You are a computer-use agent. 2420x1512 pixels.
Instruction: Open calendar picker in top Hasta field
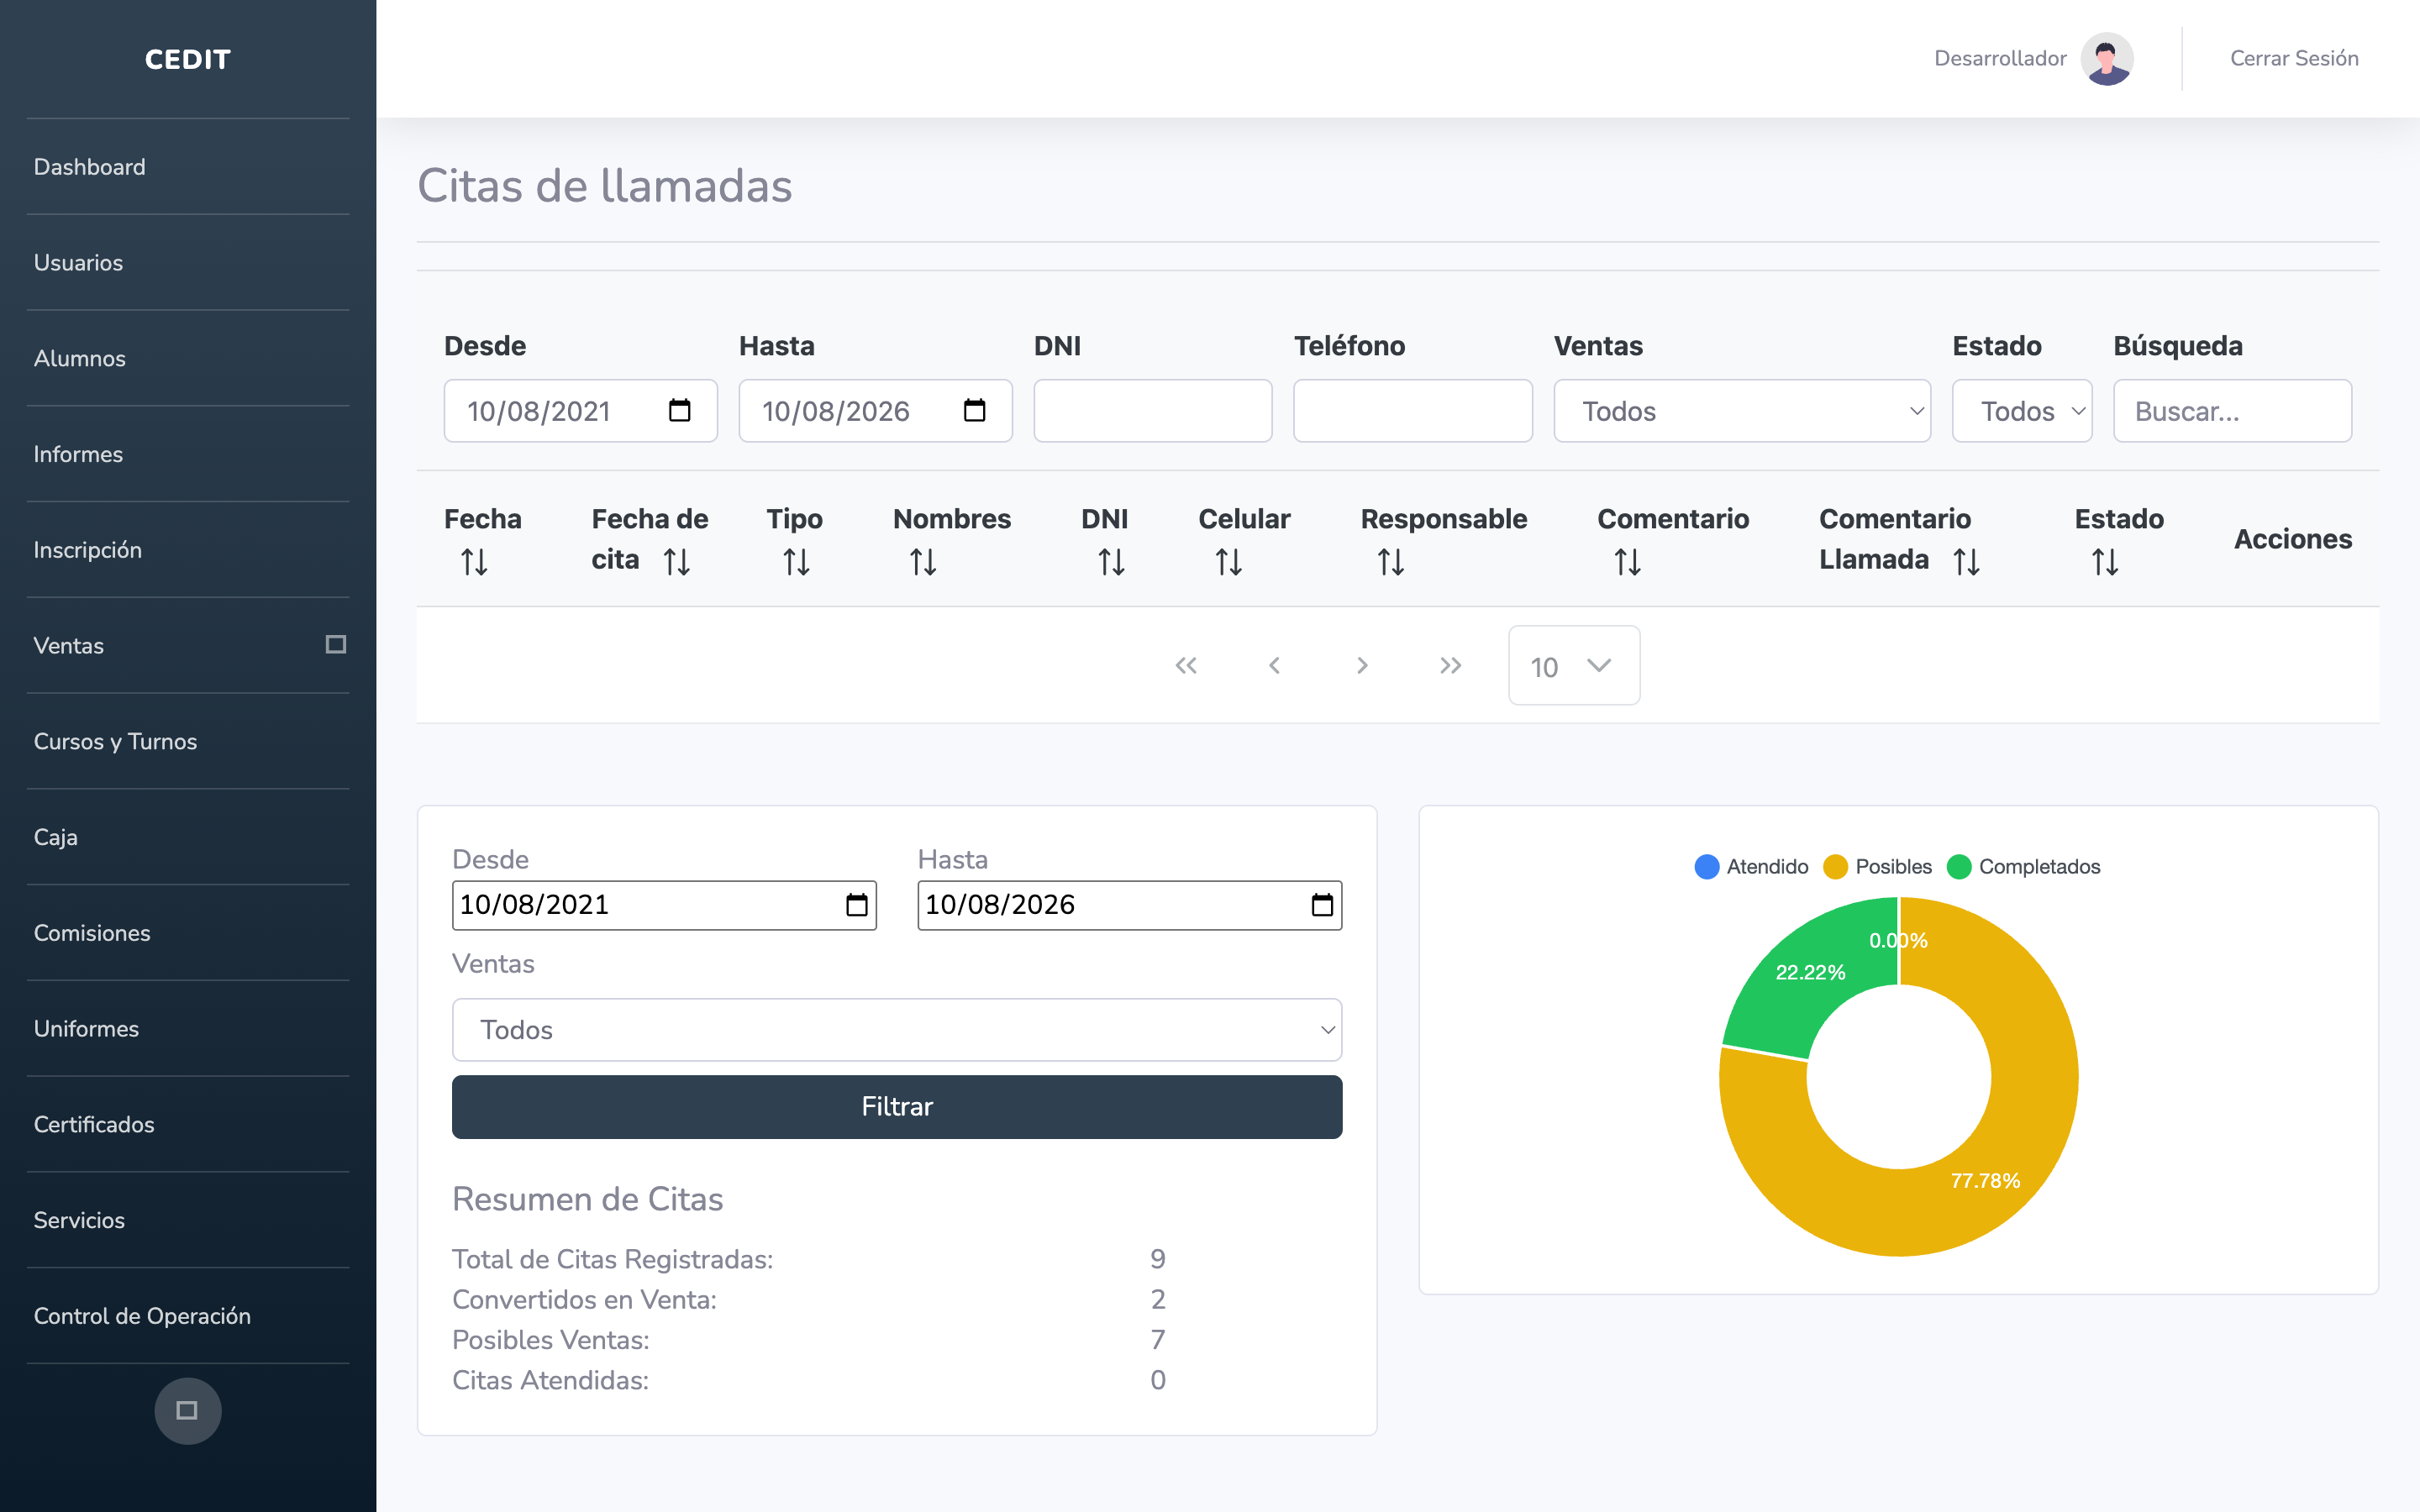pyautogui.click(x=974, y=410)
